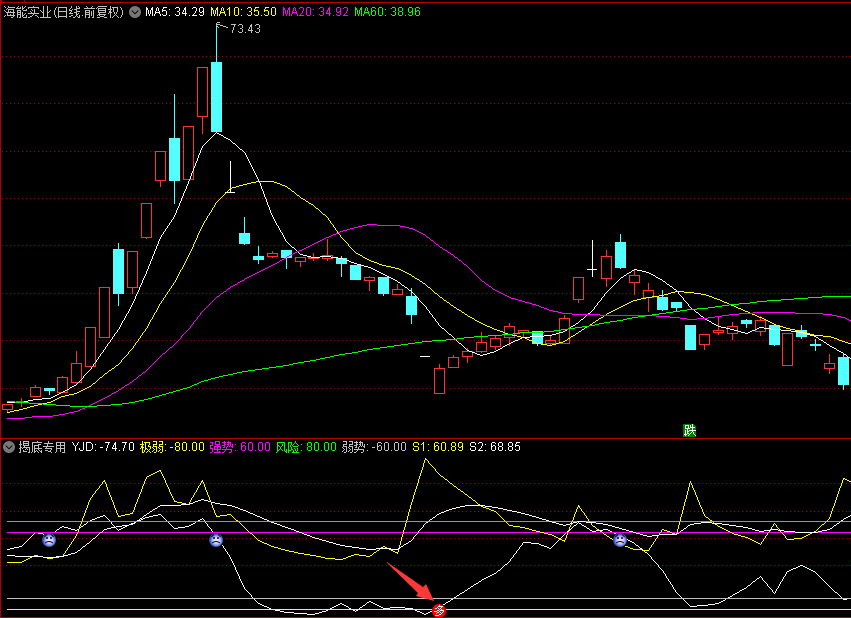Select the sad face marker below price peak
The width and height of the screenshot is (851, 618).
pyautogui.click(x=216, y=540)
